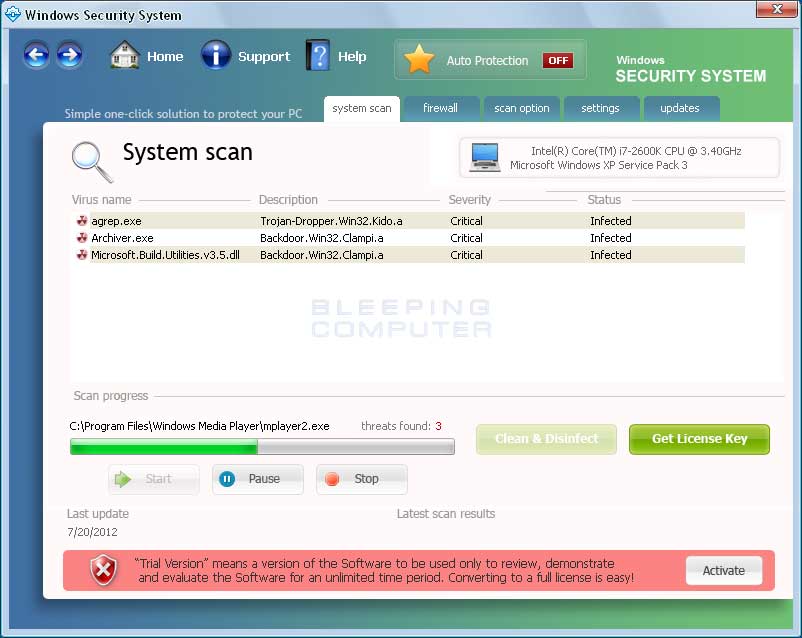This screenshot has width=802, height=638.
Task: Select the Archiver.exe row name
Action: click(x=122, y=238)
